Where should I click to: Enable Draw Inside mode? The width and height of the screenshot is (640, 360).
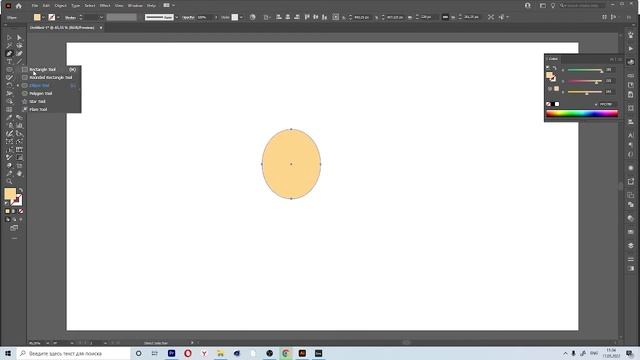click(x=21, y=220)
